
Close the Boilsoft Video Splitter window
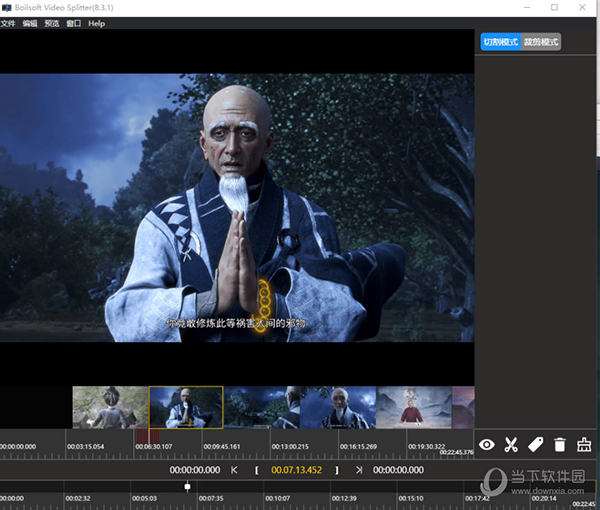pyautogui.click(x=582, y=7)
